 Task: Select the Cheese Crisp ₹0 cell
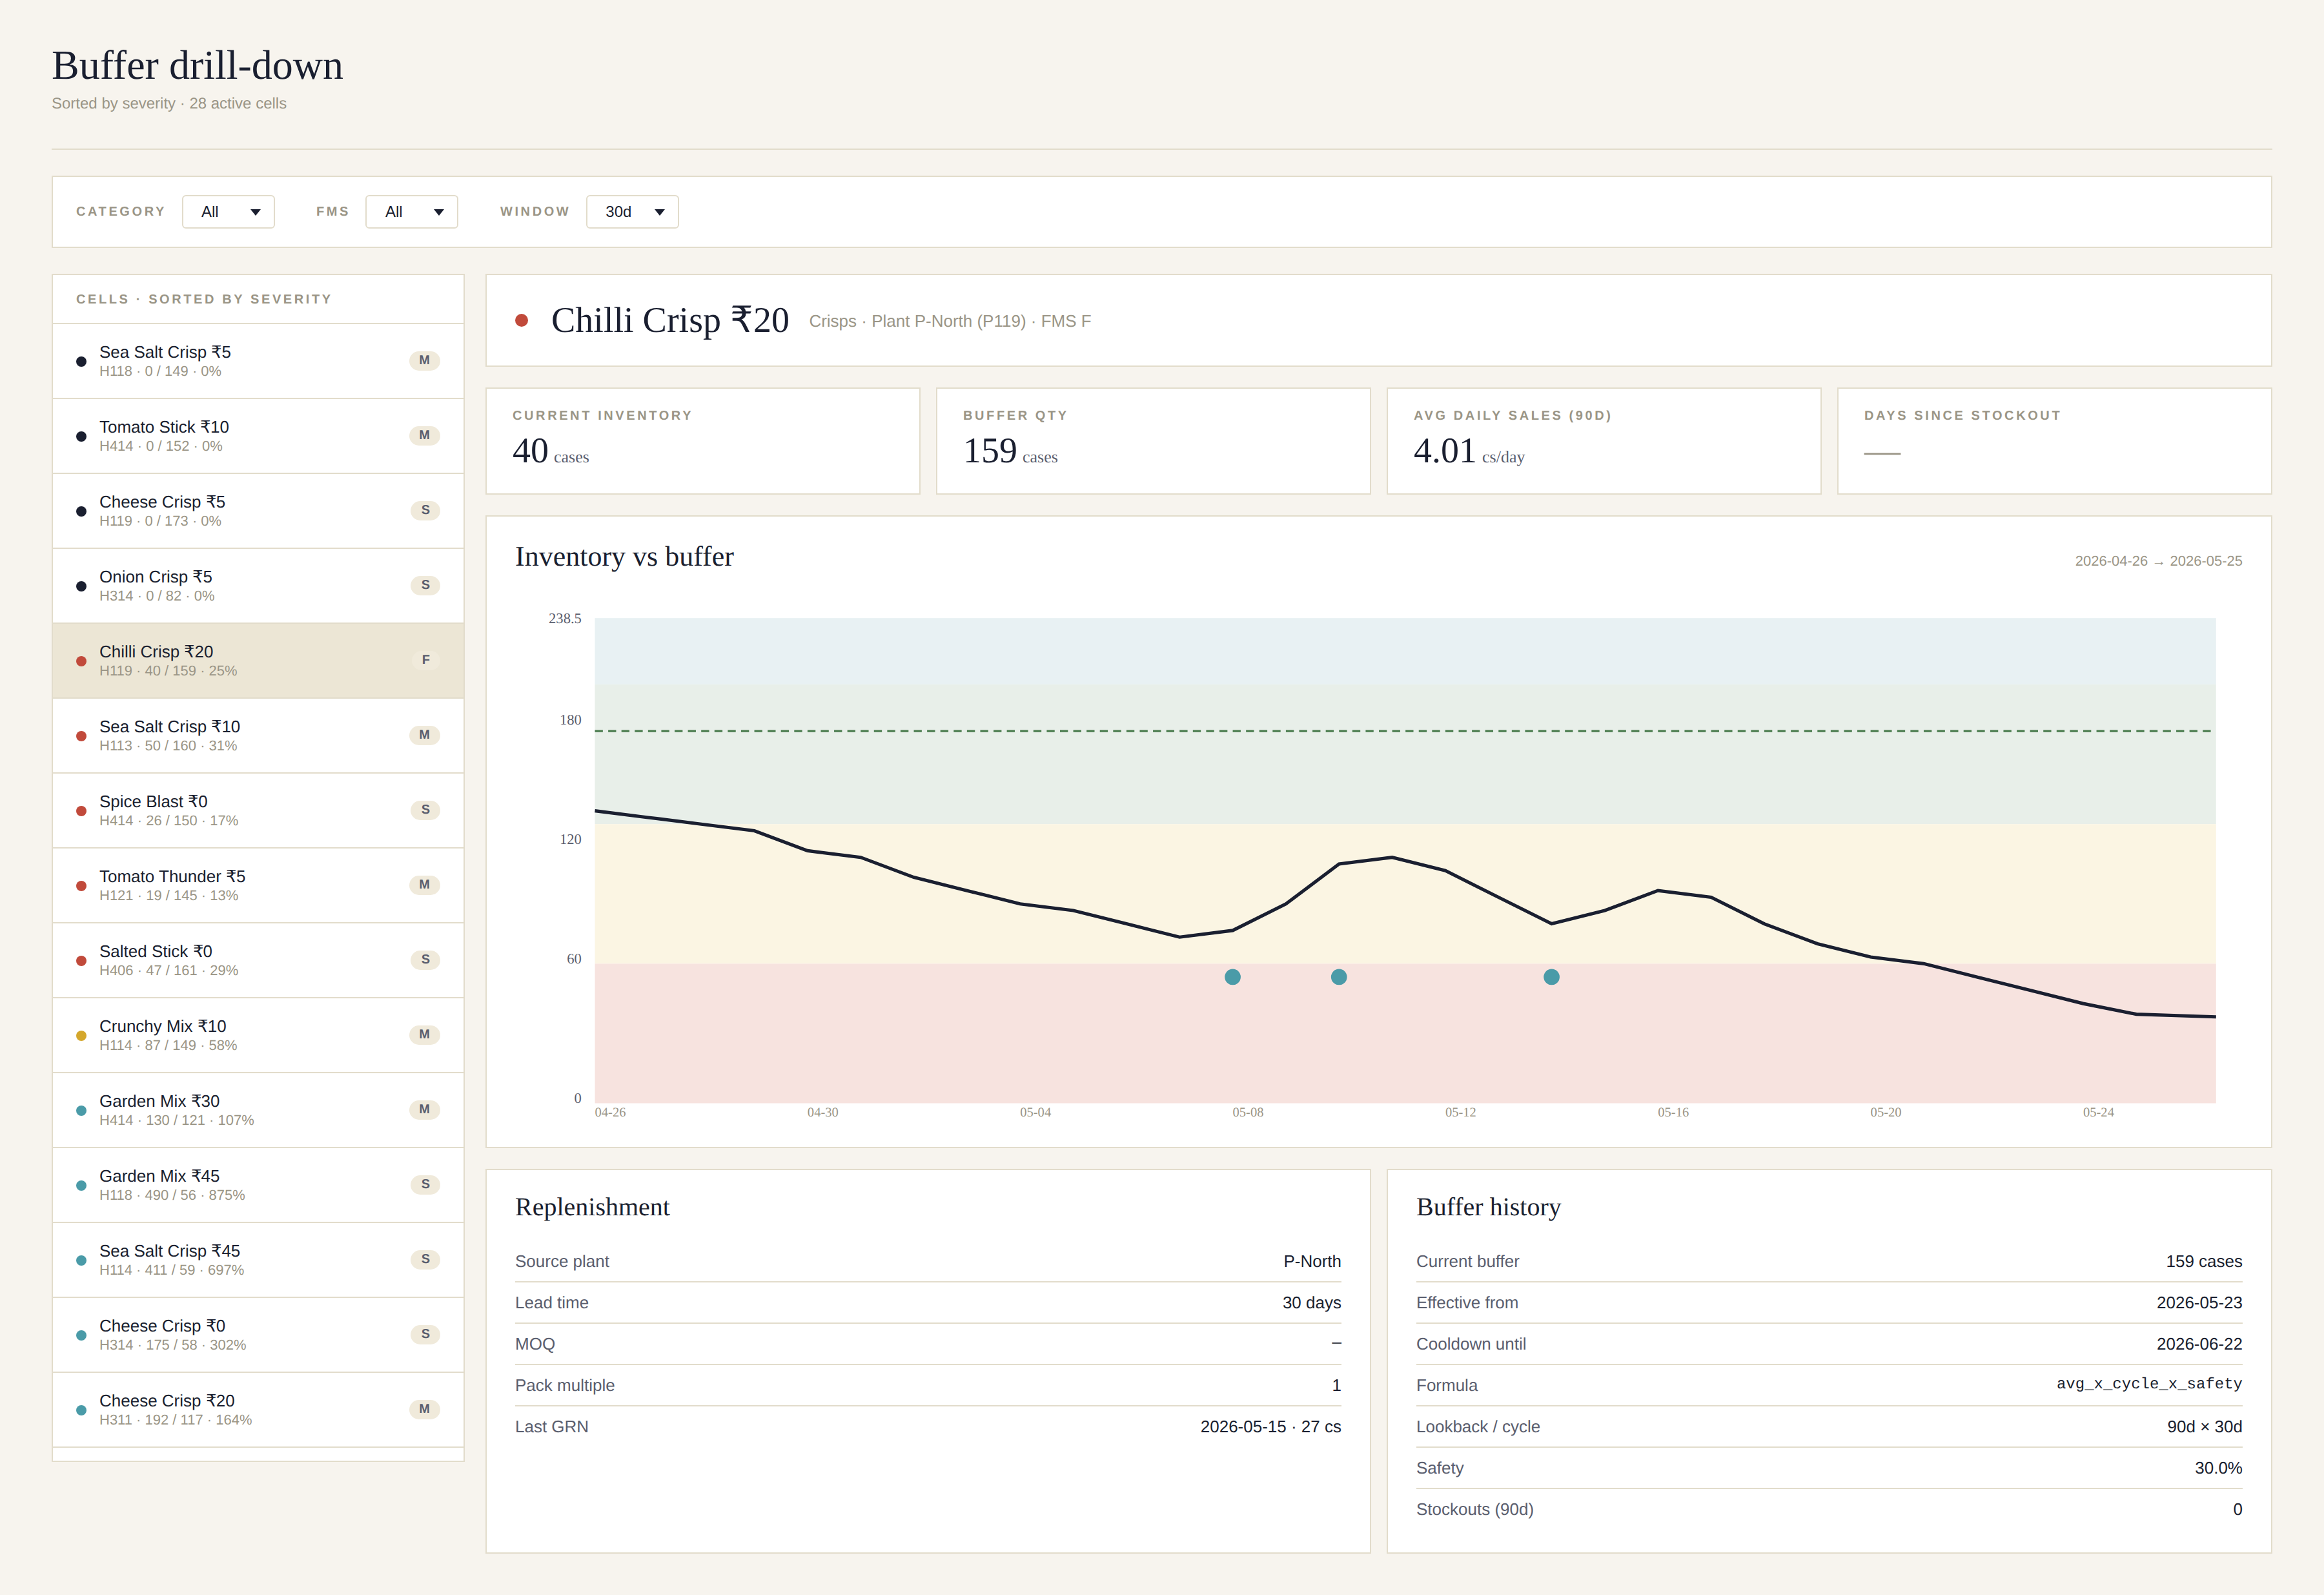(x=258, y=1336)
